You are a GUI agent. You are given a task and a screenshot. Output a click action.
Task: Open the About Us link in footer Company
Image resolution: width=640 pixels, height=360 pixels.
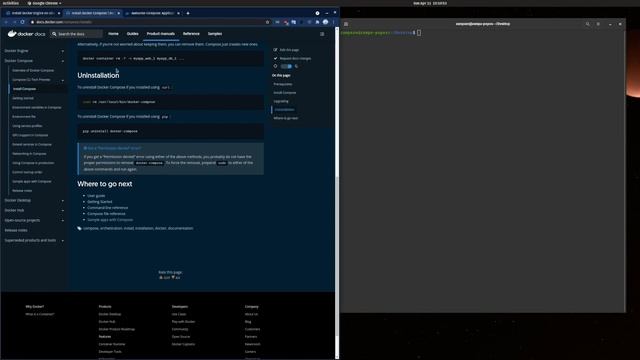pyautogui.click(x=251, y=314)
